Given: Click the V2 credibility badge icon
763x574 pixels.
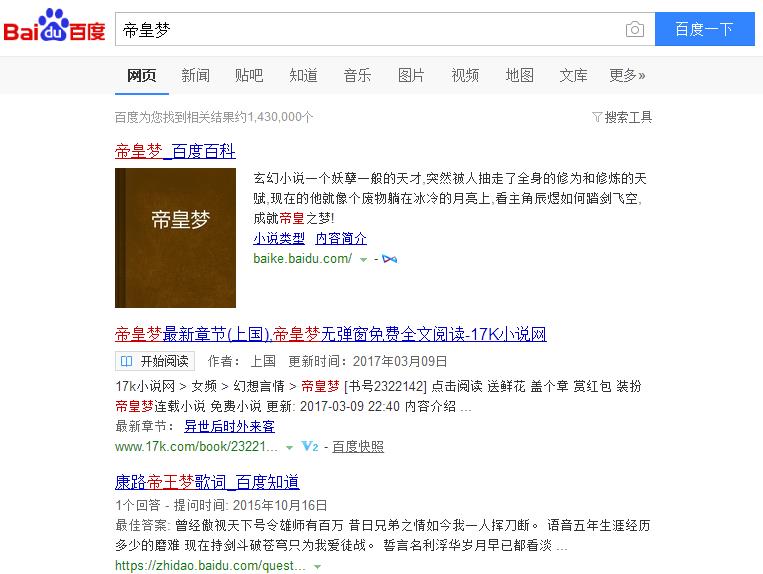Looking at the screenshot, I should 309,446.
